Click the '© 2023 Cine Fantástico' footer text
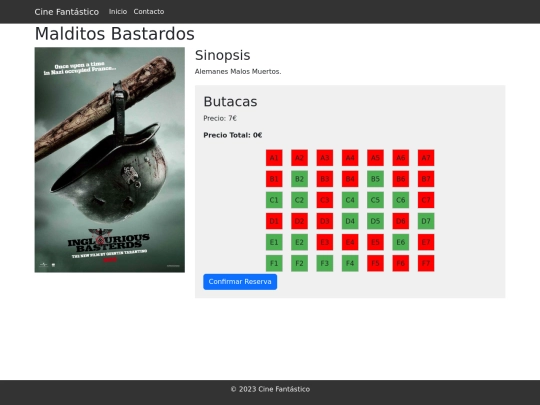540x405 pixels. 270,389
